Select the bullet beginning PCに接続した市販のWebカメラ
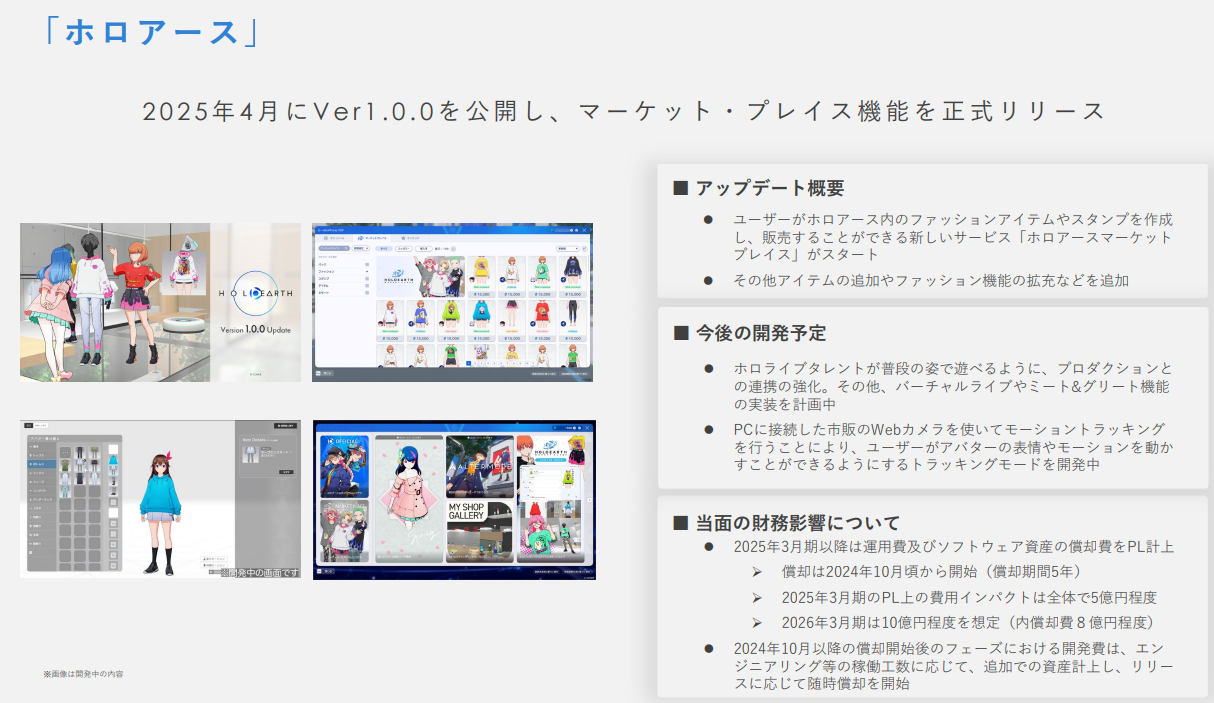Image resolution: width=1214 pixels, height=703 pixels. [x=953, y=446]
